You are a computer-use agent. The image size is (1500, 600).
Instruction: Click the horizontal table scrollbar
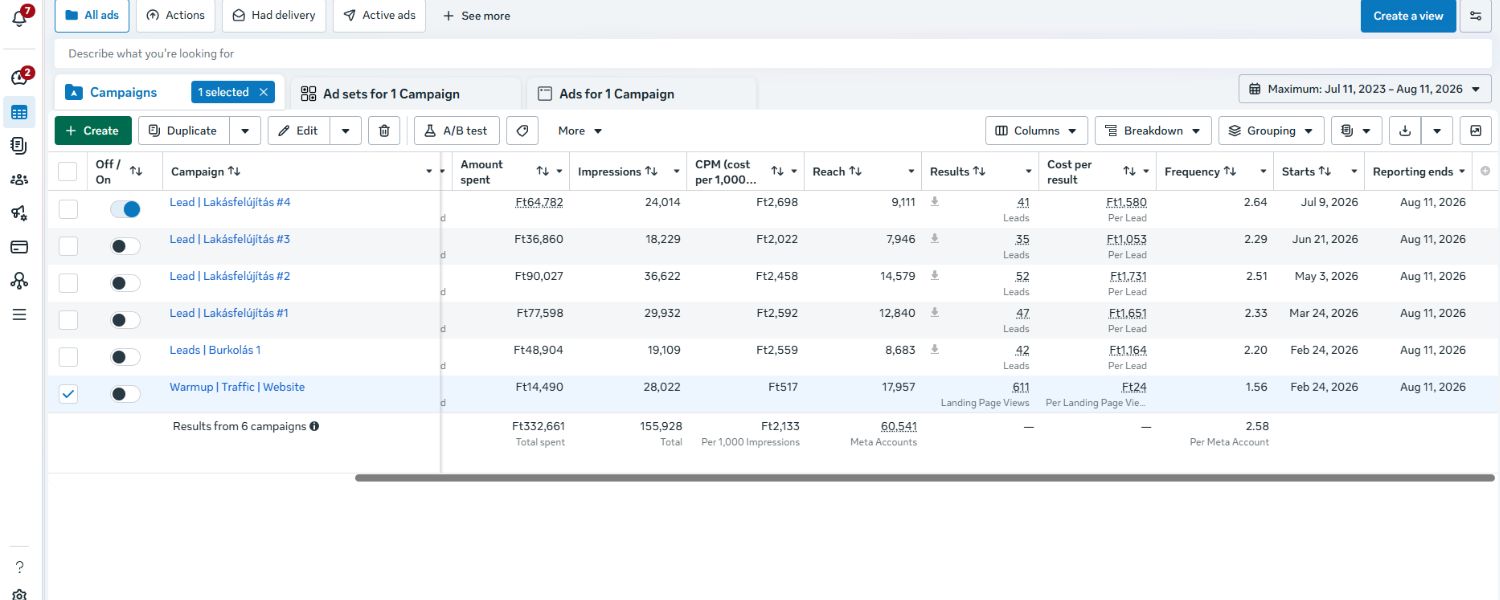point(924,478)
